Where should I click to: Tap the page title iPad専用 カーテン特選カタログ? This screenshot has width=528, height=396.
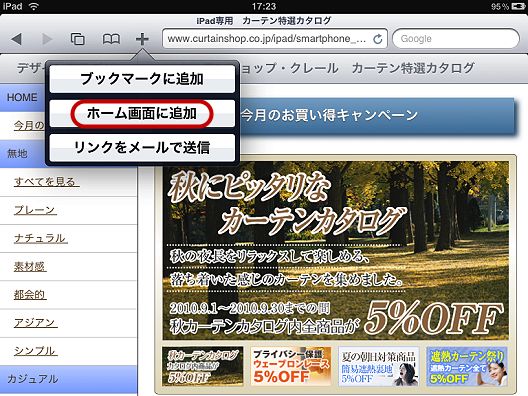(264, 21)
